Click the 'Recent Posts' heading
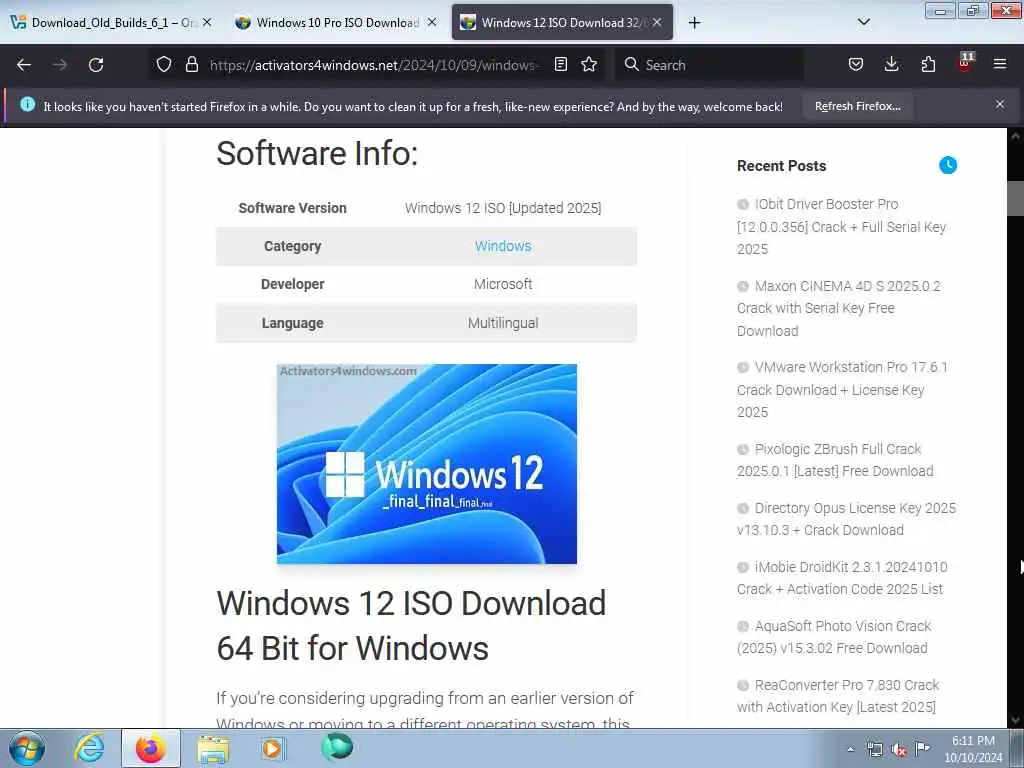This screenshot has height=768, width=1024. click(x=781, y=166)
